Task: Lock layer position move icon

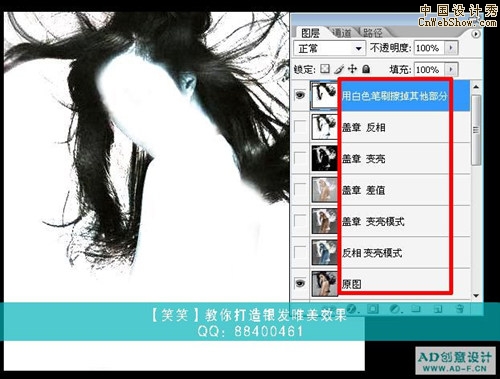Action: (352, 69)
